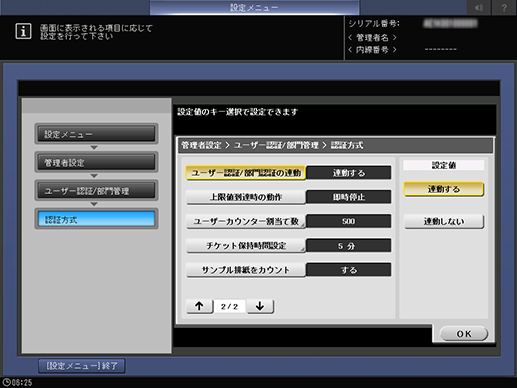Click the 設定値 header label
The width and height of the screenshot is (517, 388).
tap(444, 165)
